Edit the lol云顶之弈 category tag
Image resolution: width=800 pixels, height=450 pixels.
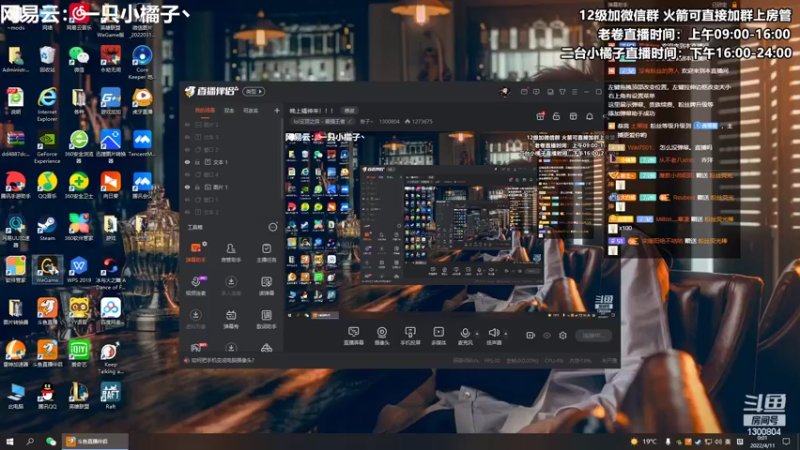(x=322, y=121)
